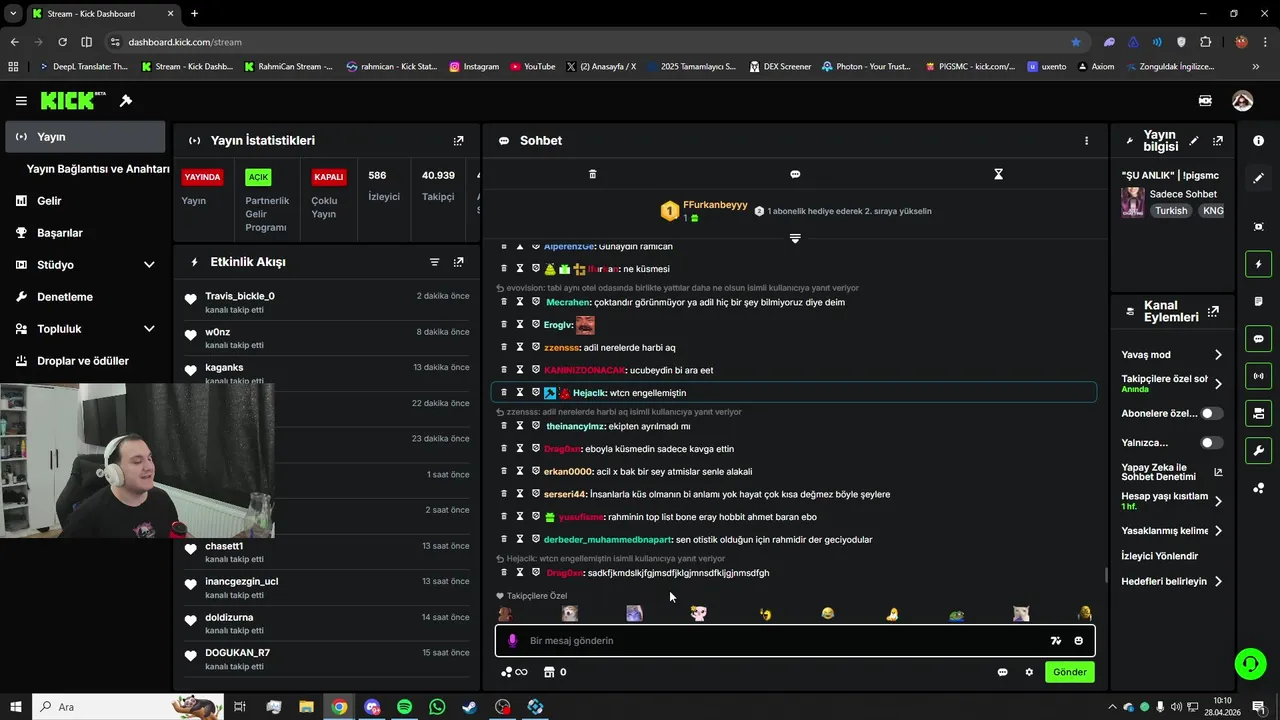The width and height of the screenshot is (1280, 720).
Task: Click the pin icon next to KICK logo
Action: tap(126, 101)
